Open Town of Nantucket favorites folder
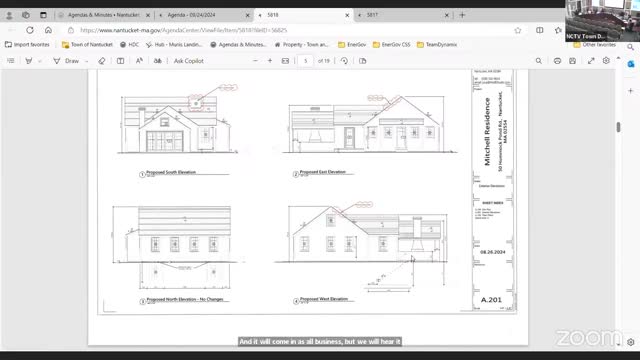 pos(87,44)
